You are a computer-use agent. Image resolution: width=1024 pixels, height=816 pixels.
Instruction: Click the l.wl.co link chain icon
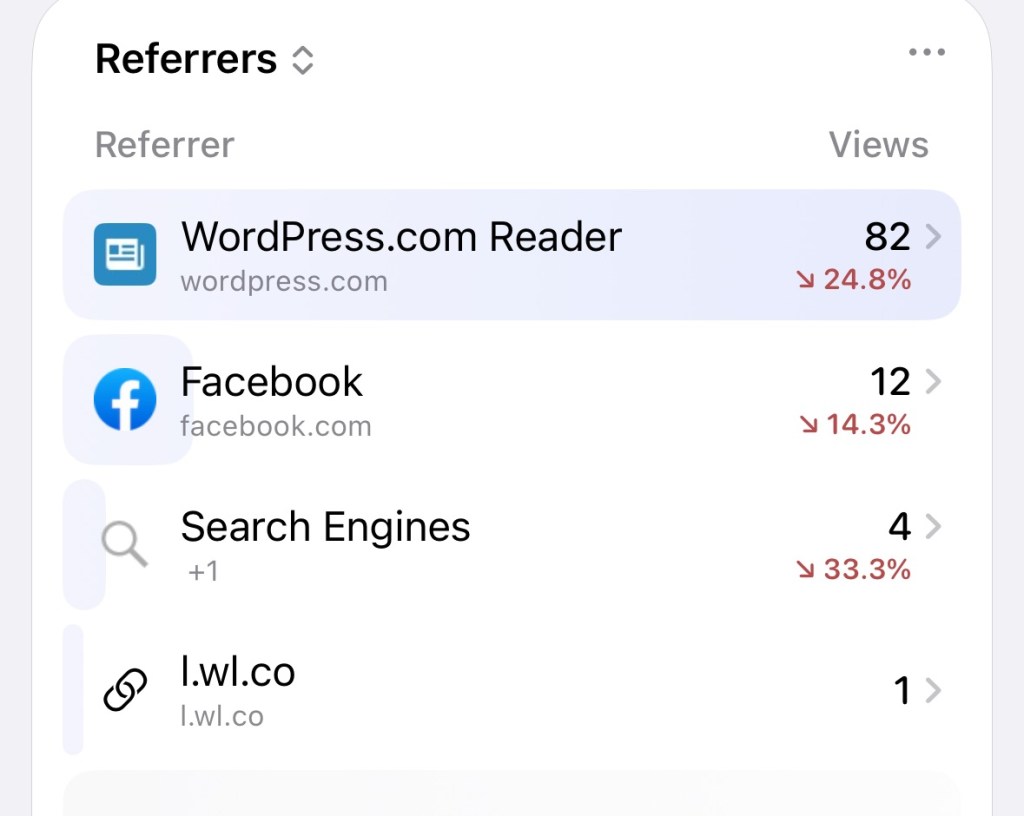click(x=125, y=690)
